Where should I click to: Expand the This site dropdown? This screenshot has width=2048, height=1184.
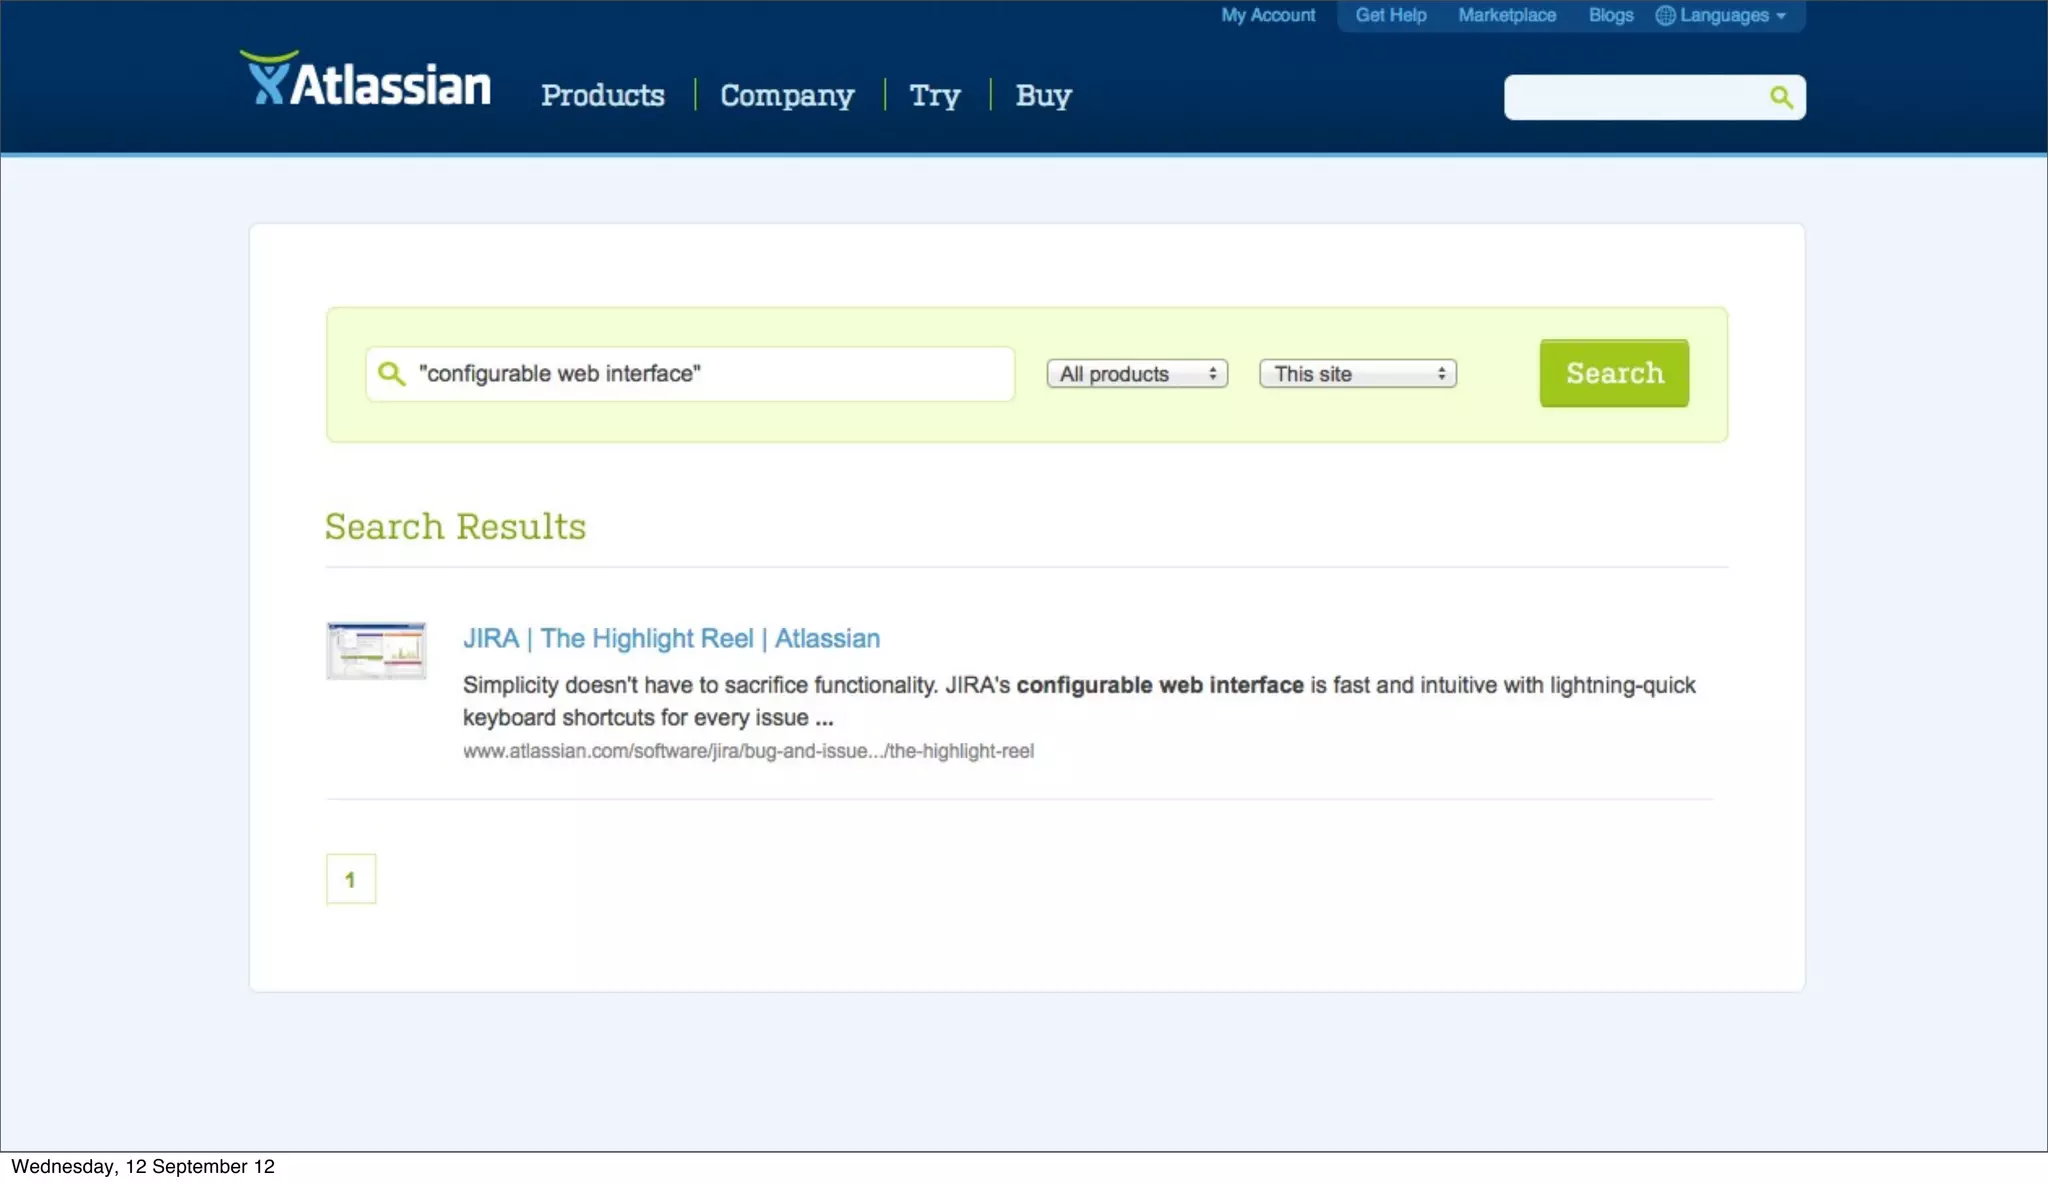point(1357,374)
